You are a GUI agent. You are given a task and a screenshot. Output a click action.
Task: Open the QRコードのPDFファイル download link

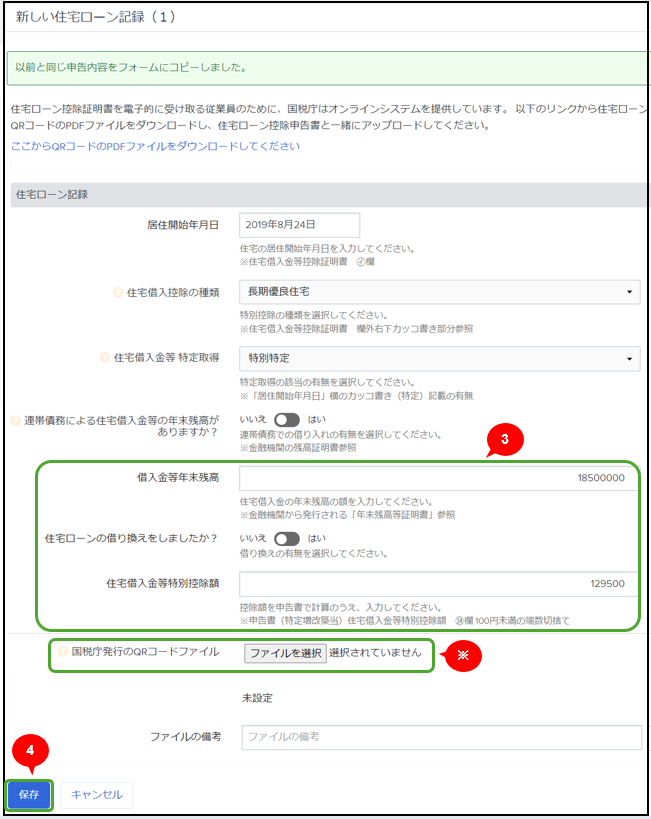coord(155,146)
